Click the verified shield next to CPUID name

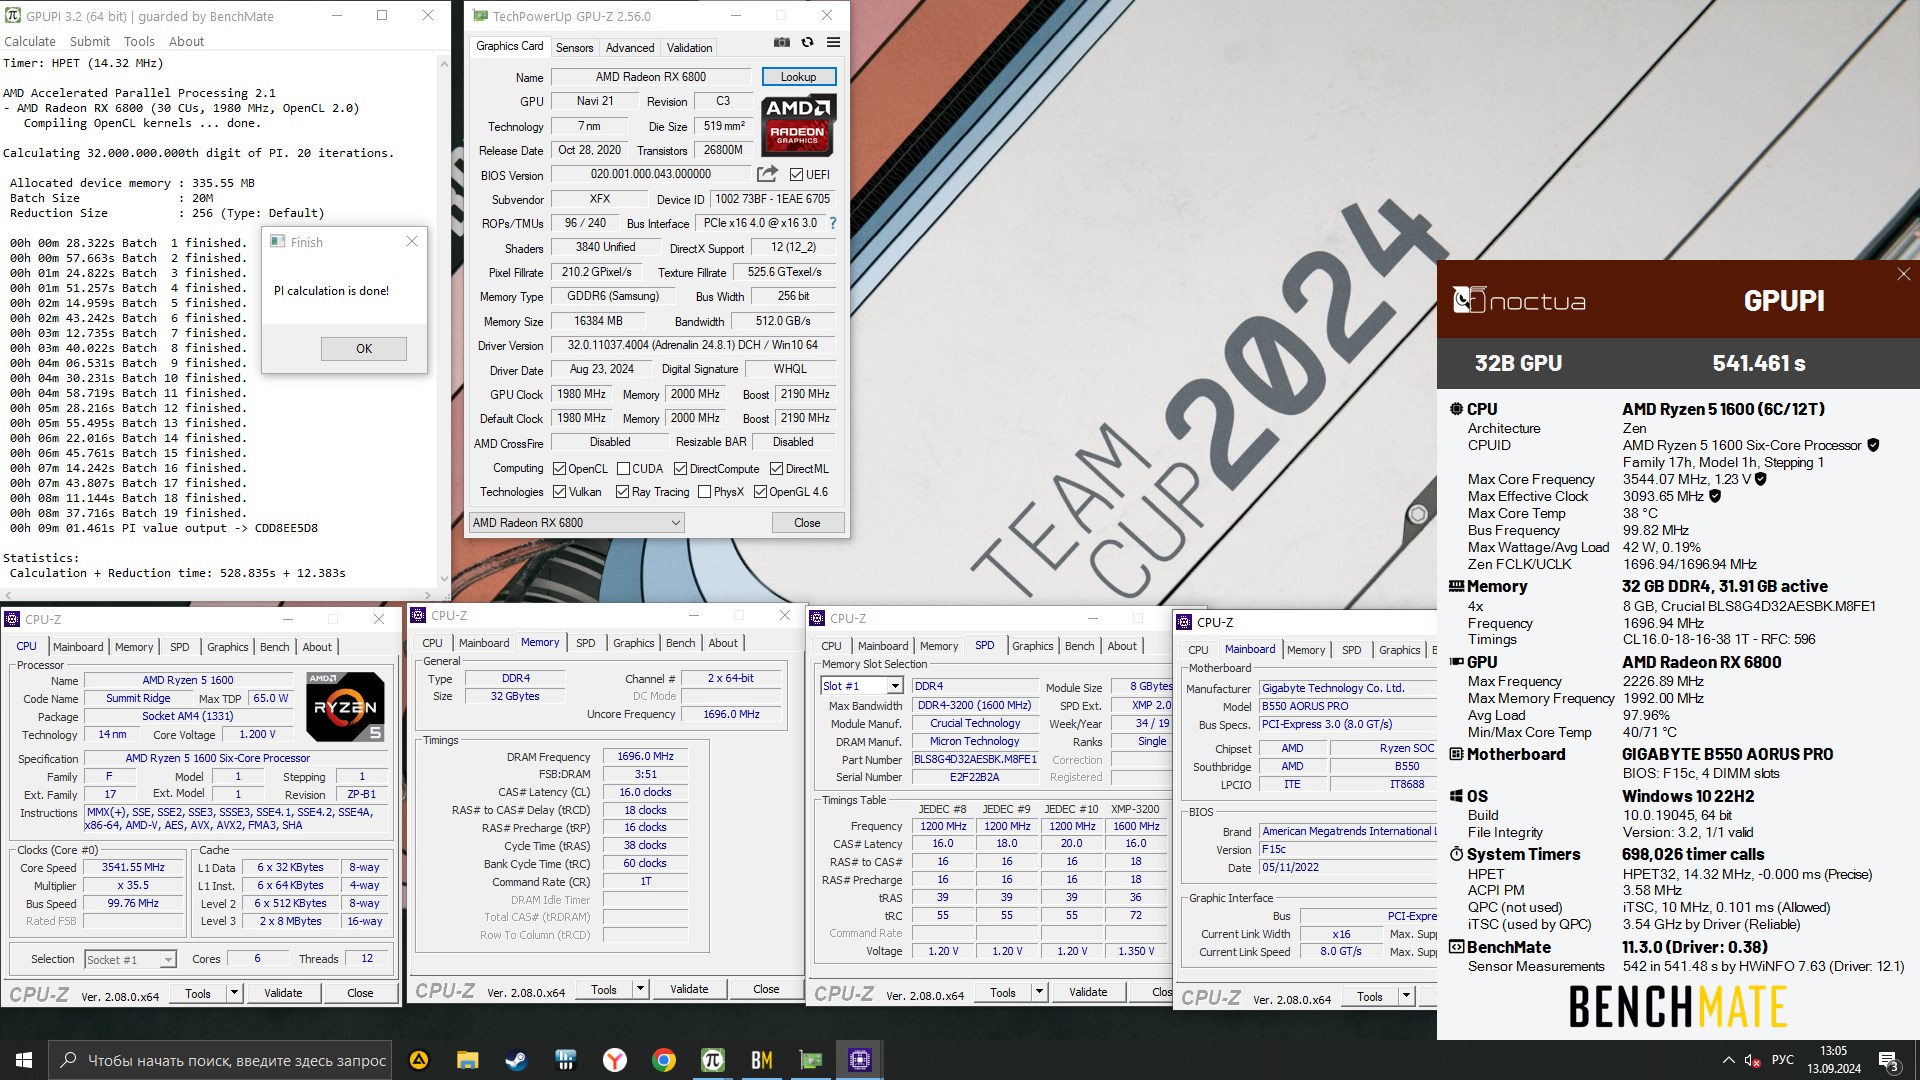coord(1873,445)
